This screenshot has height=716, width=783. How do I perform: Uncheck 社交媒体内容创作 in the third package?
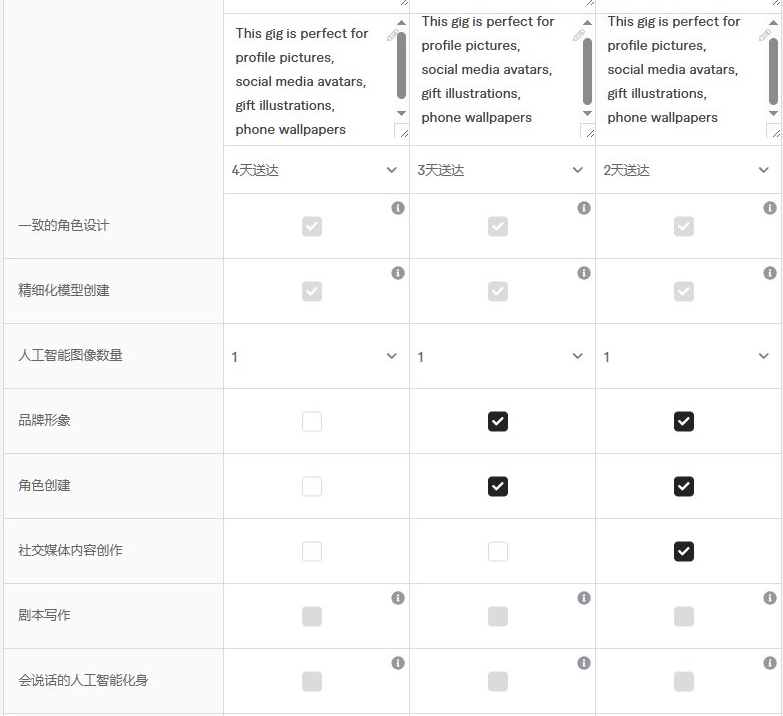coord(684,551)
